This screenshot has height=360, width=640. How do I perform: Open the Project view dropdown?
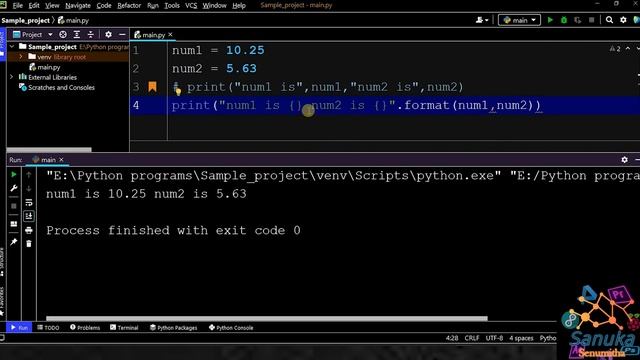point(33,35)
